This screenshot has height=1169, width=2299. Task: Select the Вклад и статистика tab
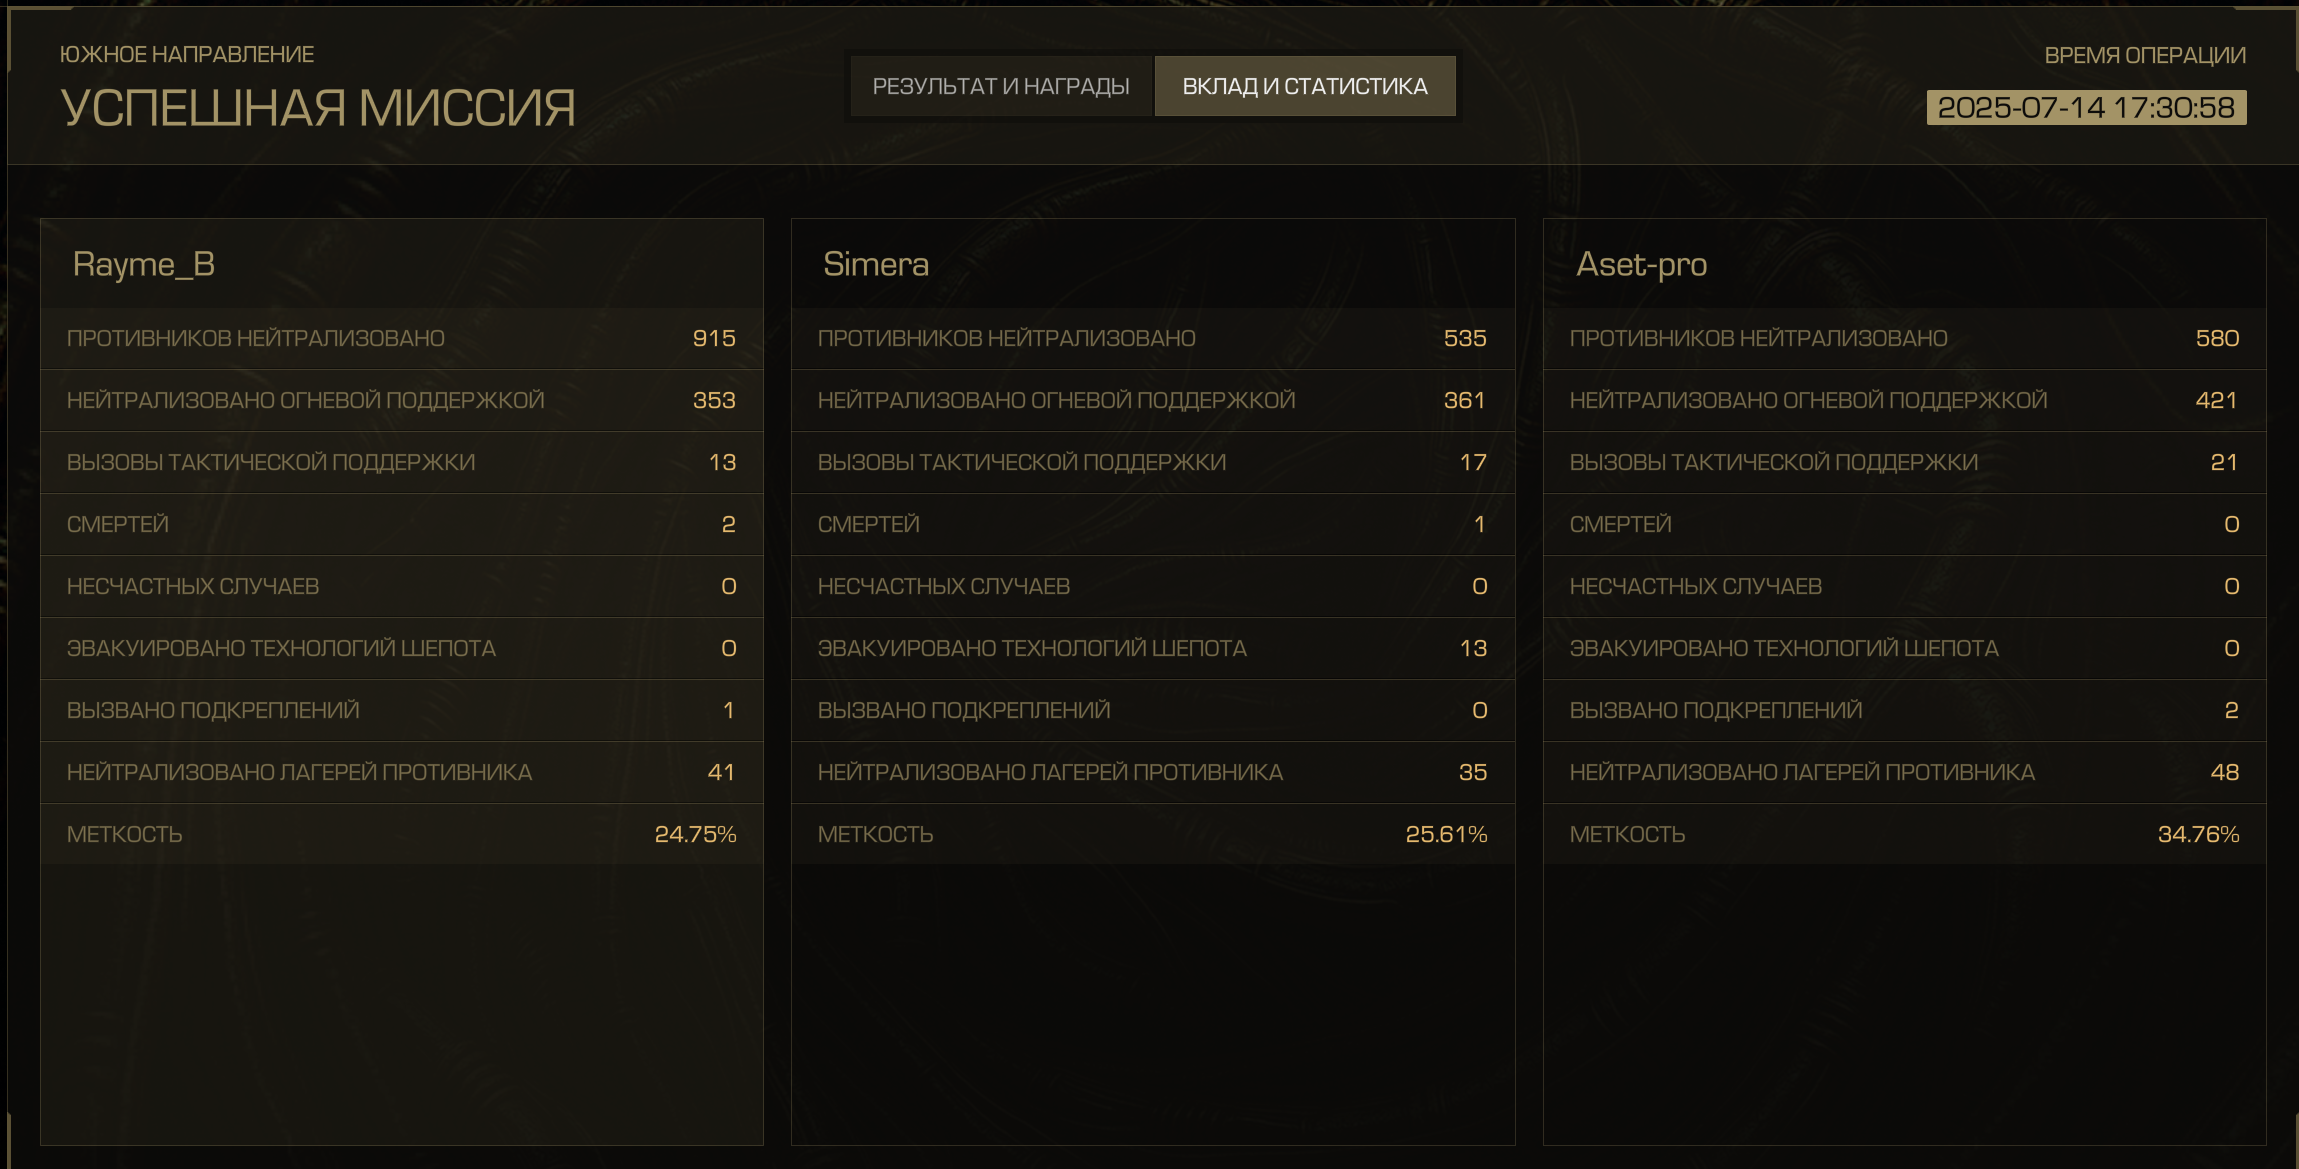1304,86
